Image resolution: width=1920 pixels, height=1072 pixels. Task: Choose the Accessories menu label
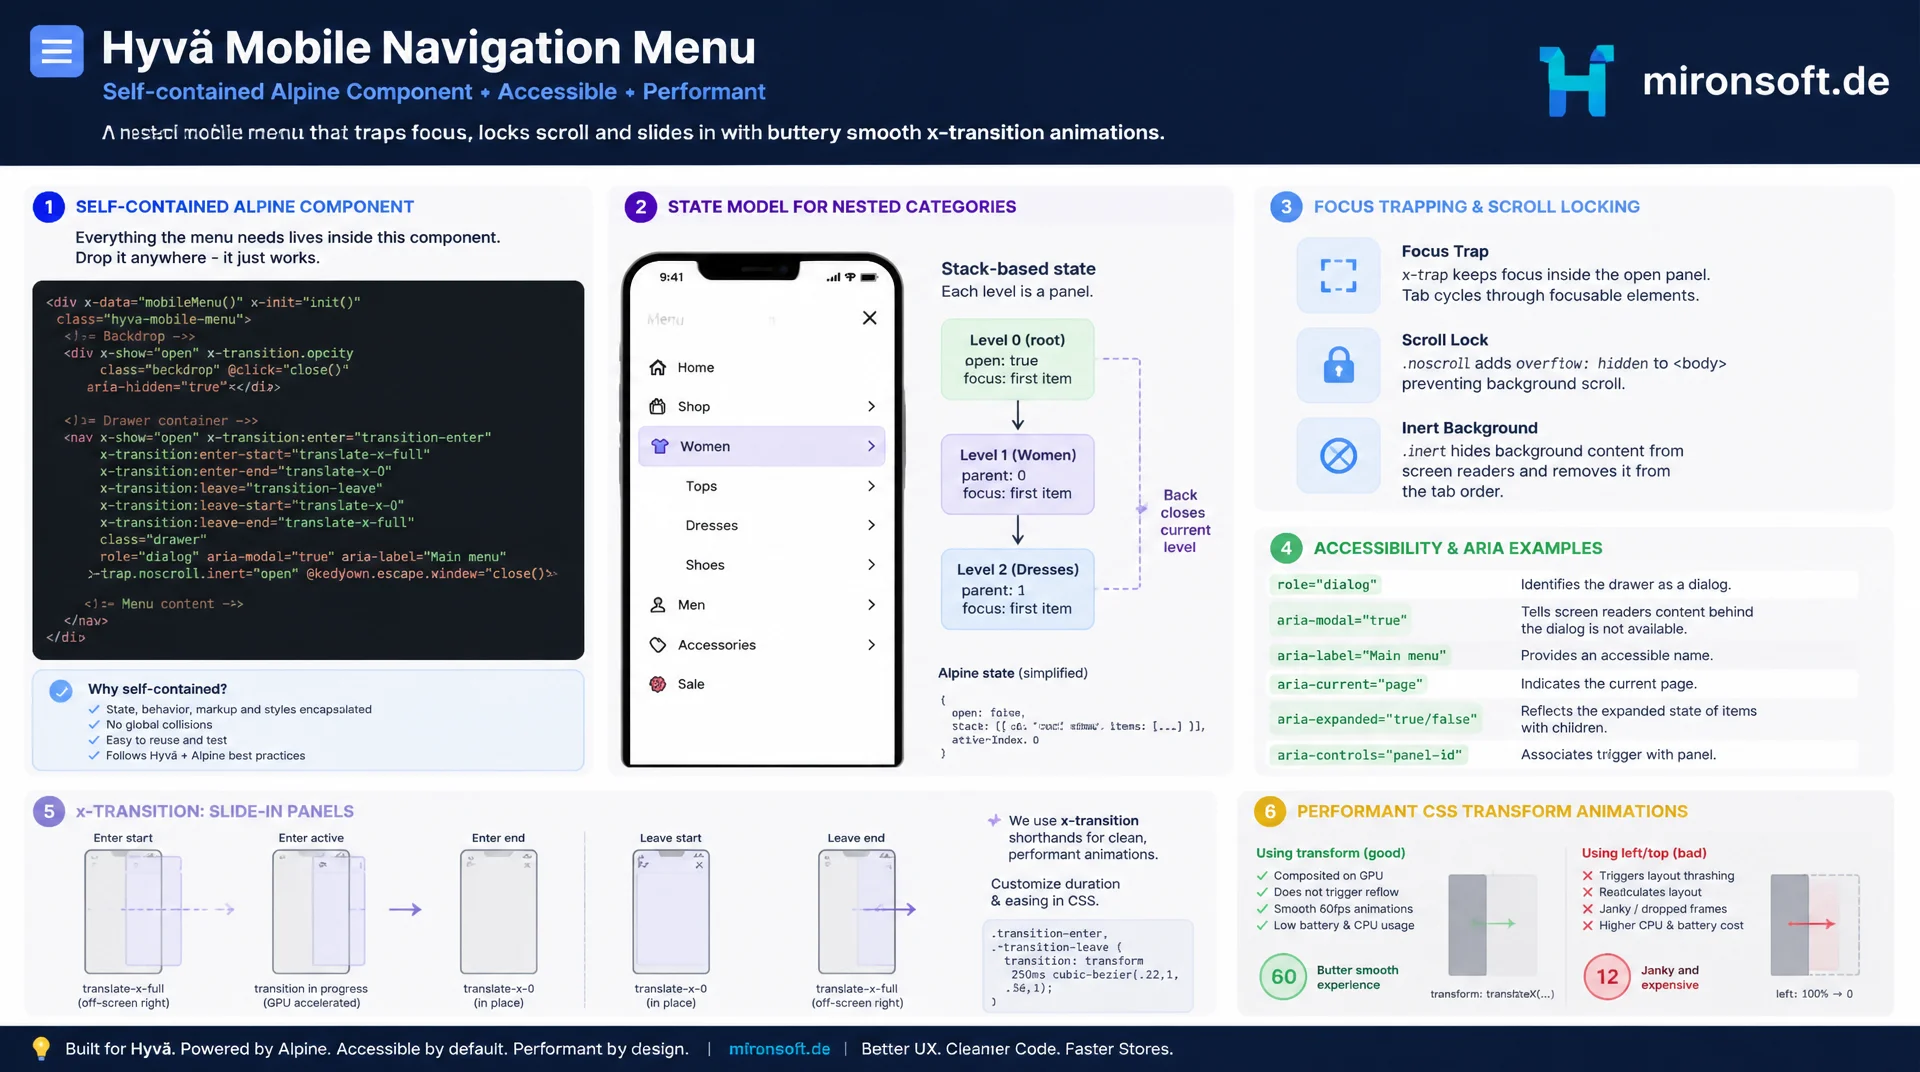pos(717,645)
